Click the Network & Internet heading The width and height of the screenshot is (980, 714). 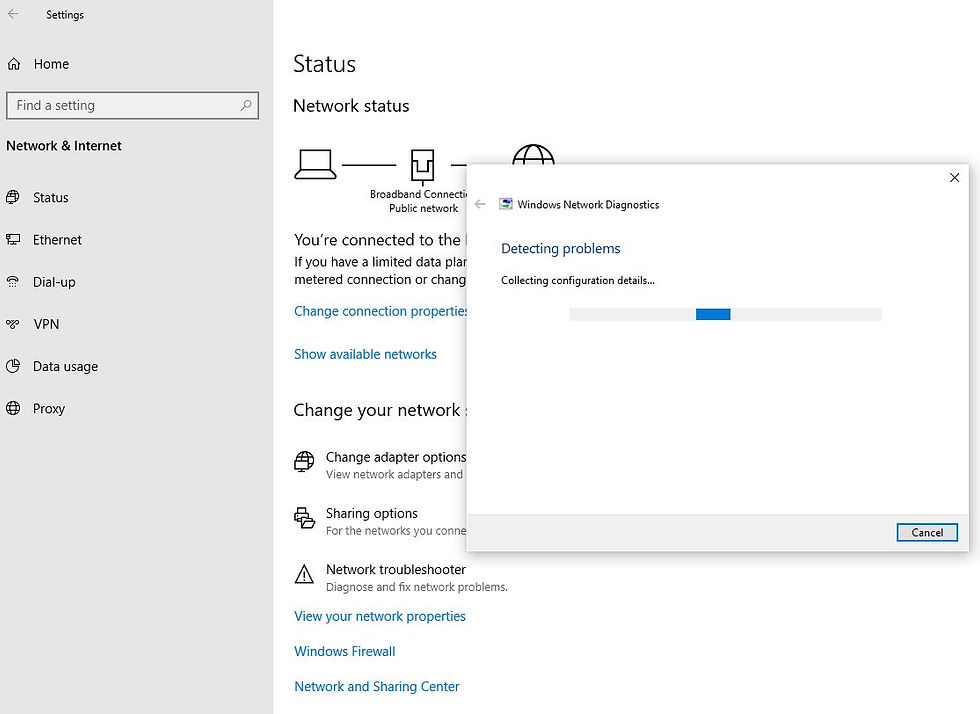pos(64,146)
